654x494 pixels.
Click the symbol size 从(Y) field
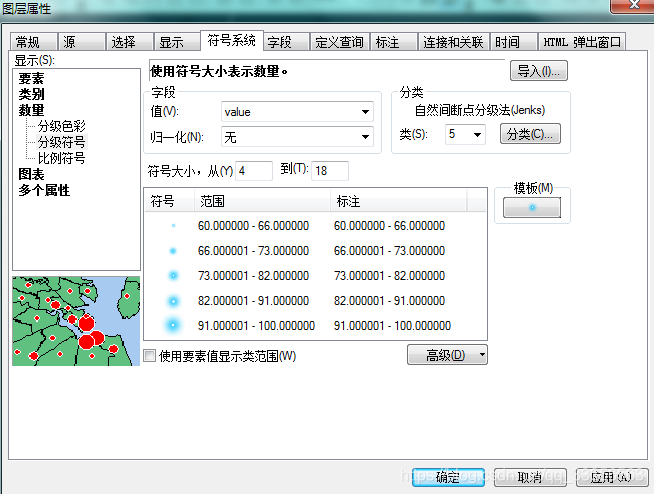click(254, 171)
